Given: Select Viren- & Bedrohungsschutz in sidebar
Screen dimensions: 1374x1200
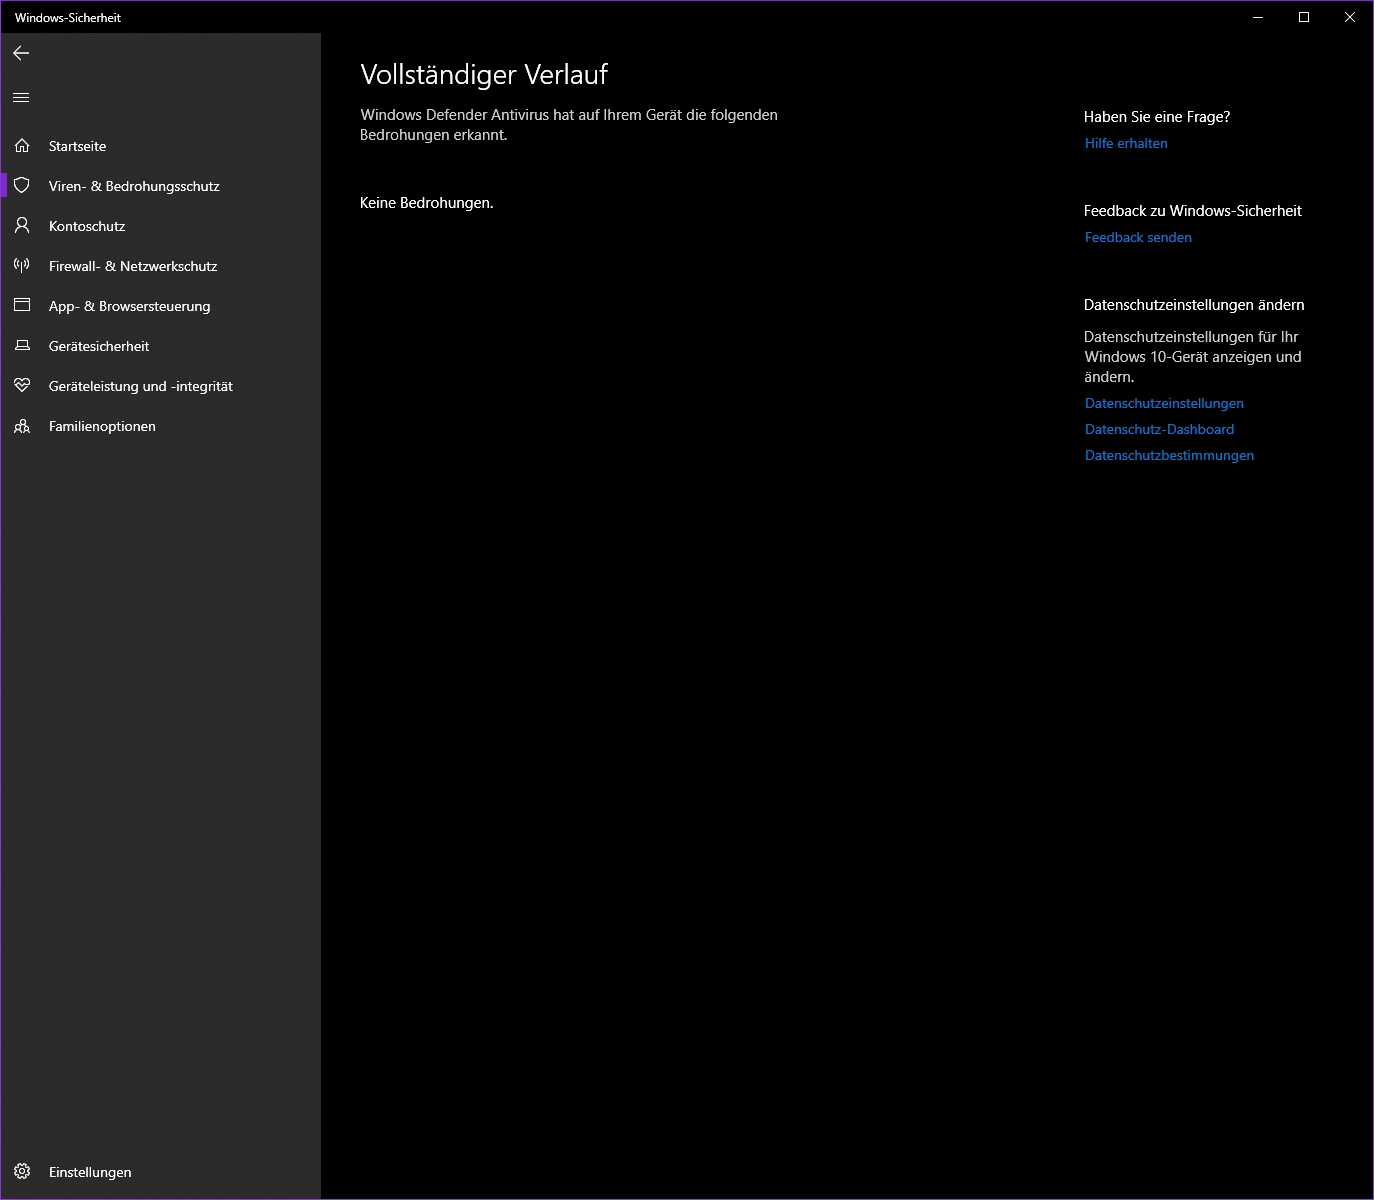Looking at the screenshot, I should tap(160, 186).
